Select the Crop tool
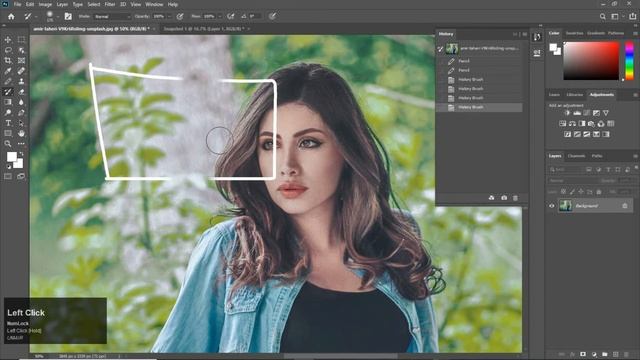This screenshot has height=360, width=640. (8, 60)
